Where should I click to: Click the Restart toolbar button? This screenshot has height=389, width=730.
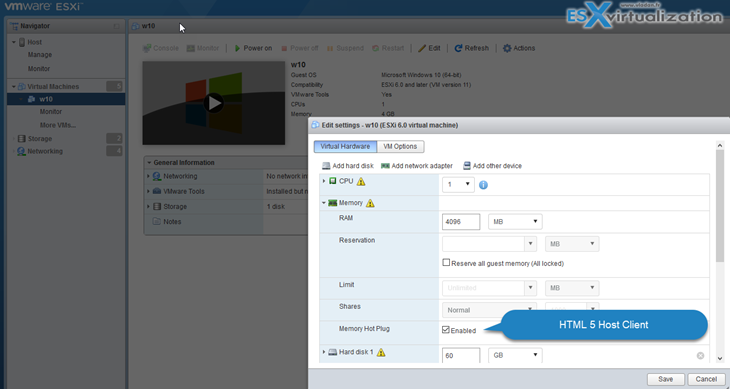pyautogui.click(x=388, y=48)
